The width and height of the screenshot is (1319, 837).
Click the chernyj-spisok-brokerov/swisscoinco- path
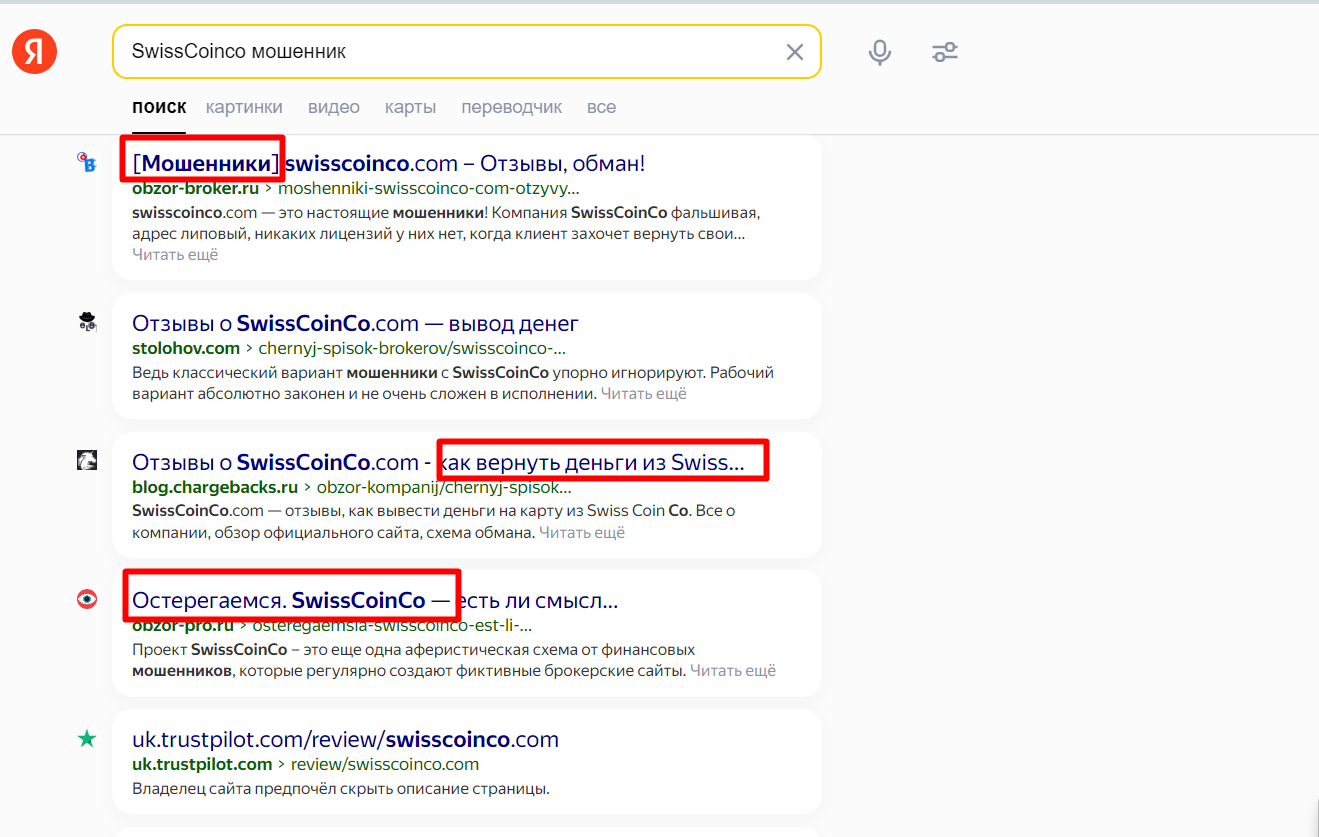(x=412, y=348)
